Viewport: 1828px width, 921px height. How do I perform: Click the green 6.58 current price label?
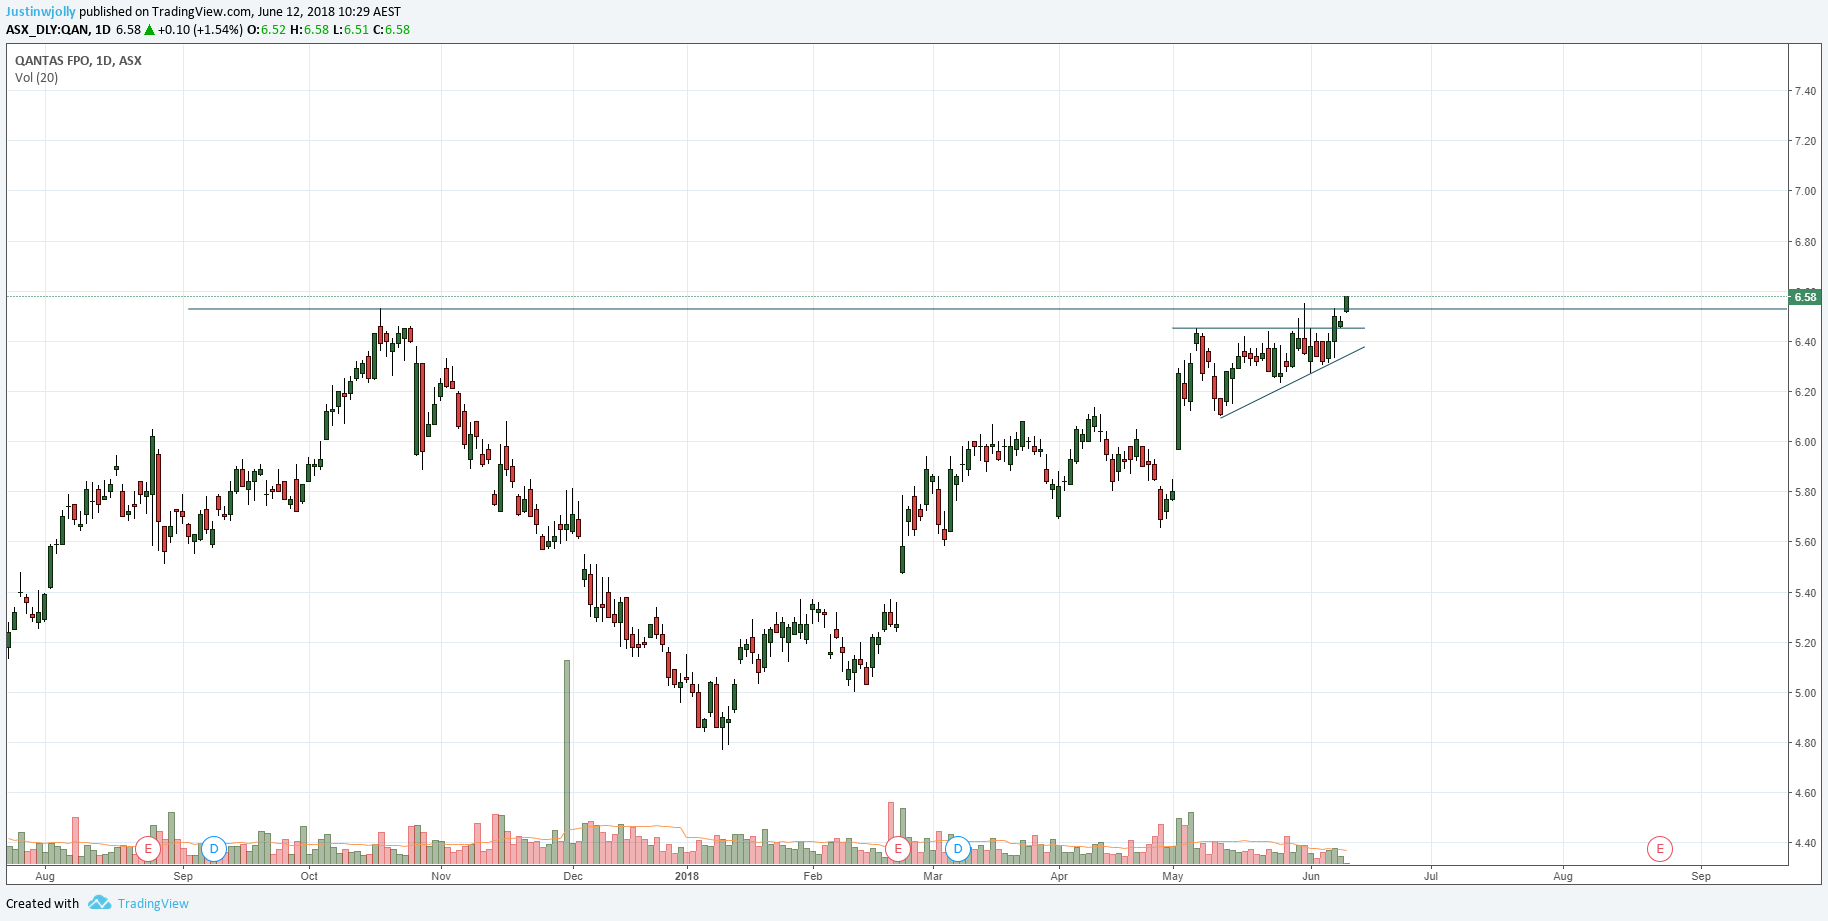point(1804,297)
